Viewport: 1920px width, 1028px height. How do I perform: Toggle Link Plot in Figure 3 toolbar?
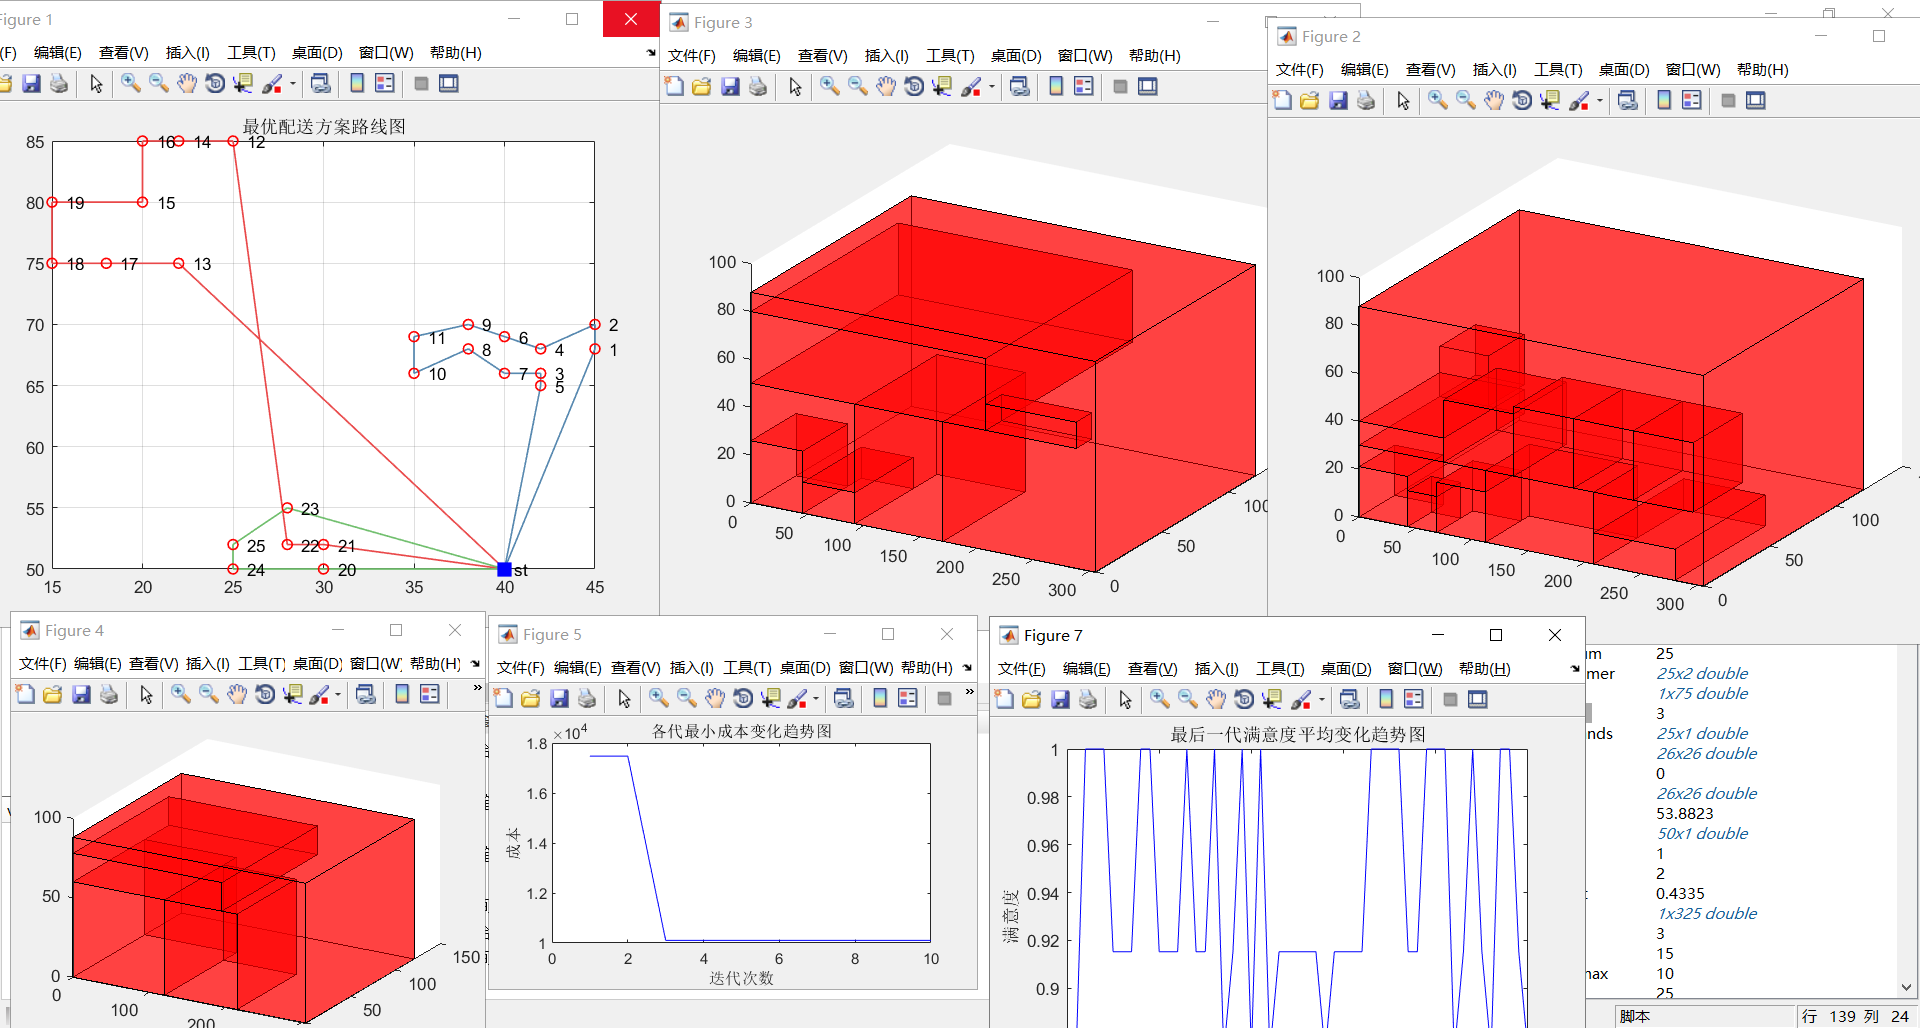coord(1019,87)
